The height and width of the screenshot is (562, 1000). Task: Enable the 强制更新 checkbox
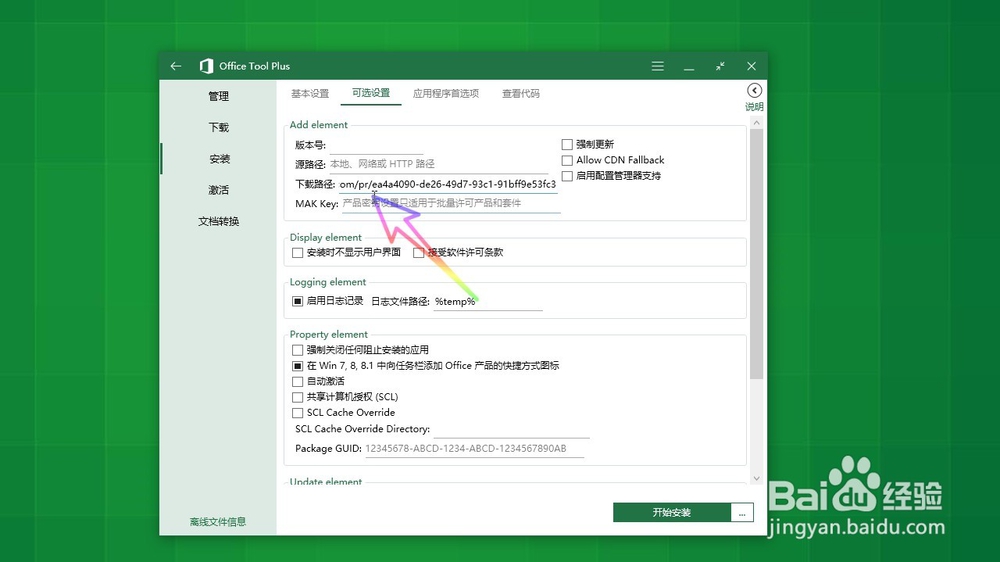(567, 144)
